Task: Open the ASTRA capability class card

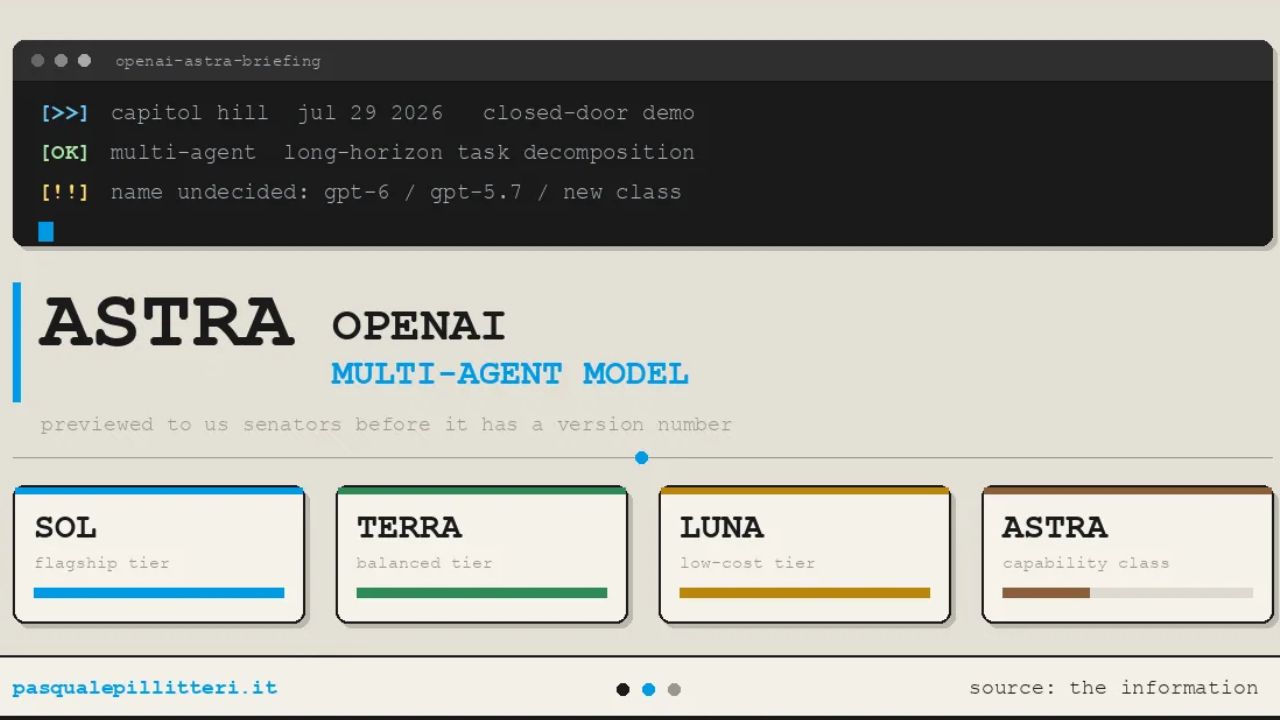Action: pos(1128,554)
